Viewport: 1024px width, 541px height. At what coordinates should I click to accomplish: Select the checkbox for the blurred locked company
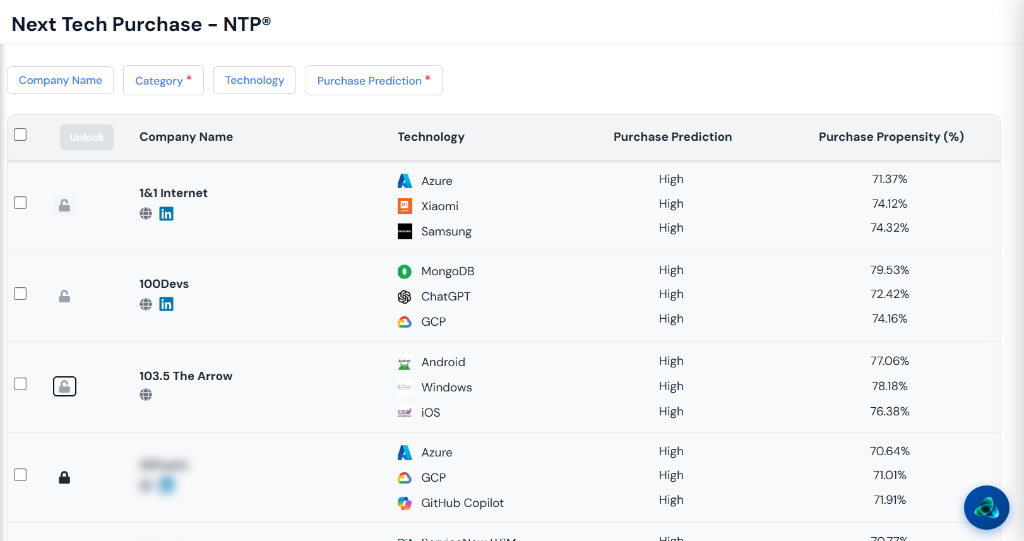pos(21,474)
